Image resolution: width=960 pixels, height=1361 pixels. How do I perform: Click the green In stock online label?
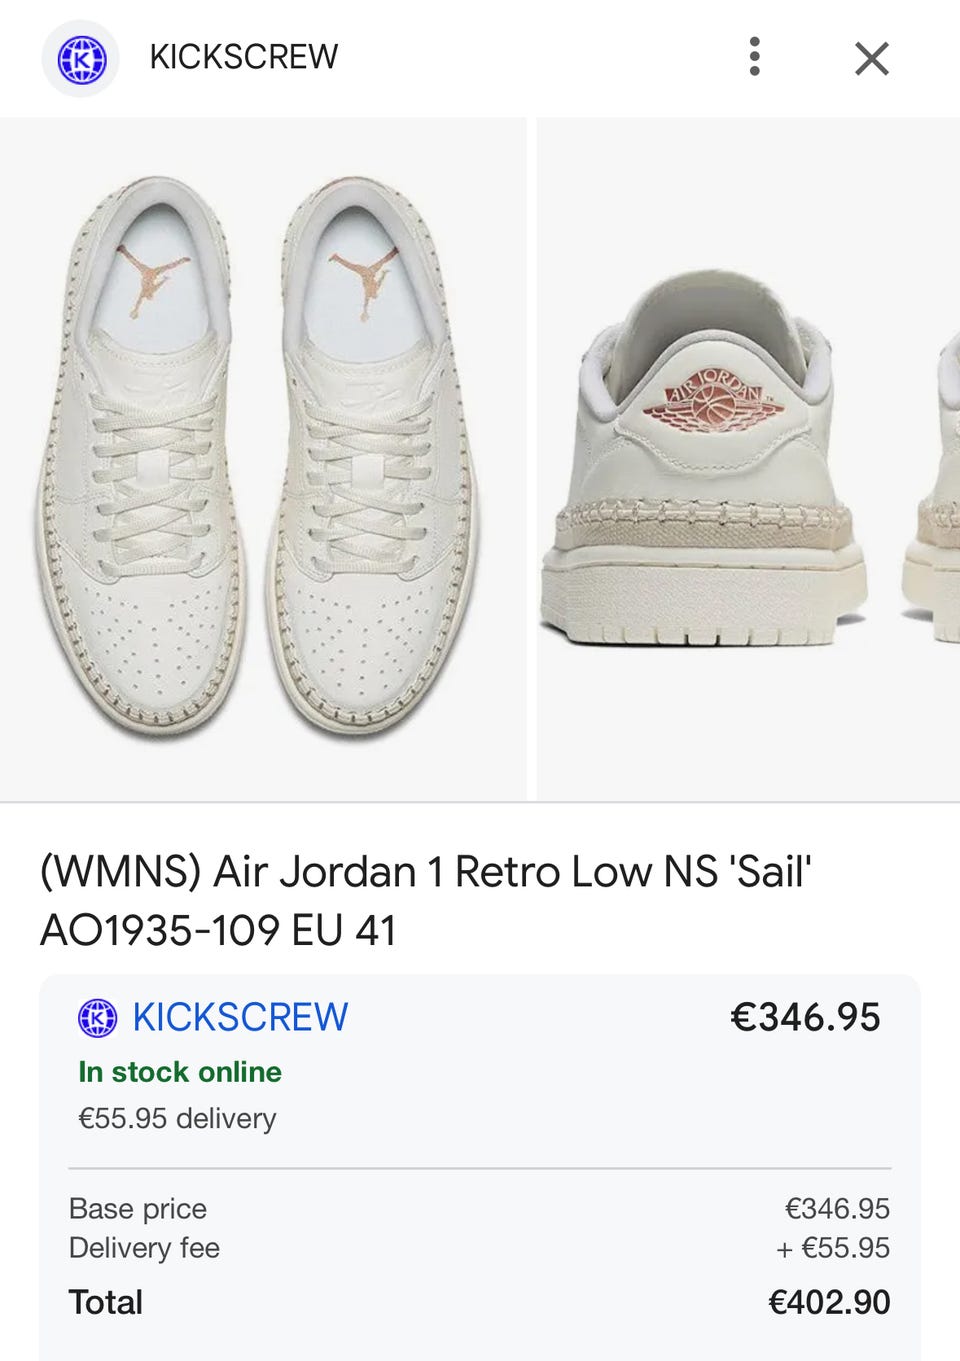[x=180, y=1072]
